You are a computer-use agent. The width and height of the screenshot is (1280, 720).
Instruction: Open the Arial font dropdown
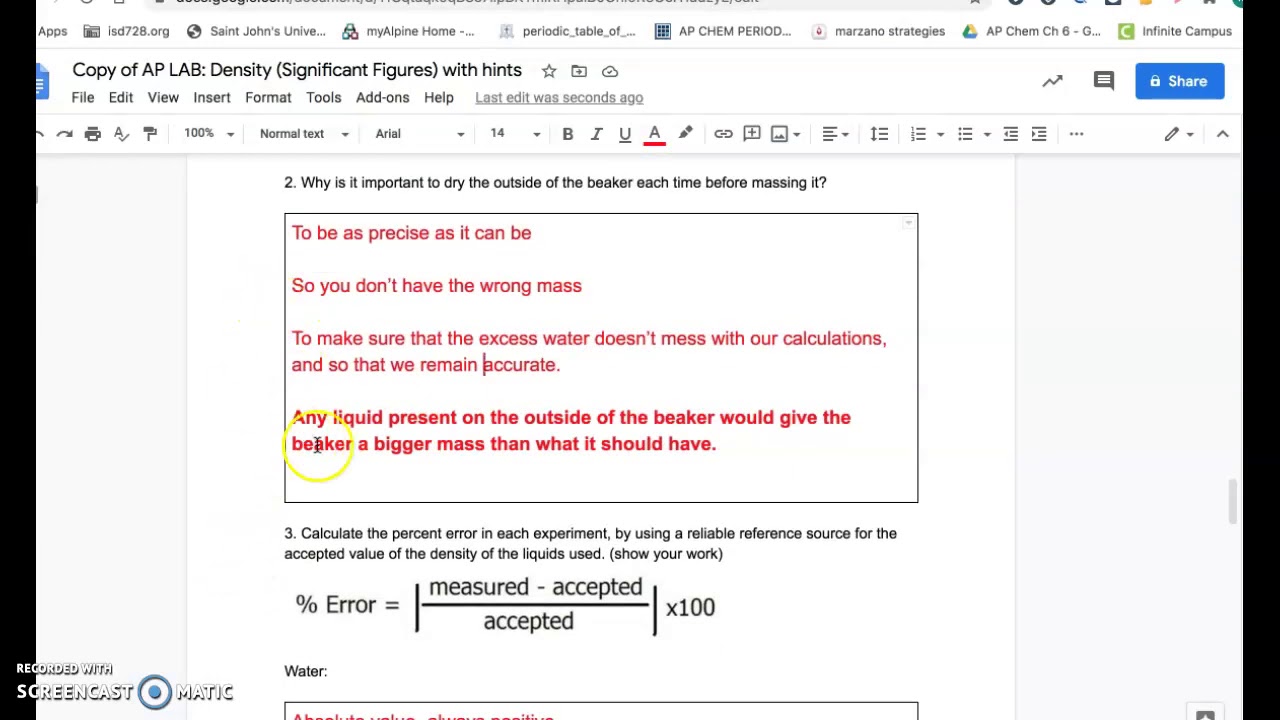420,134
